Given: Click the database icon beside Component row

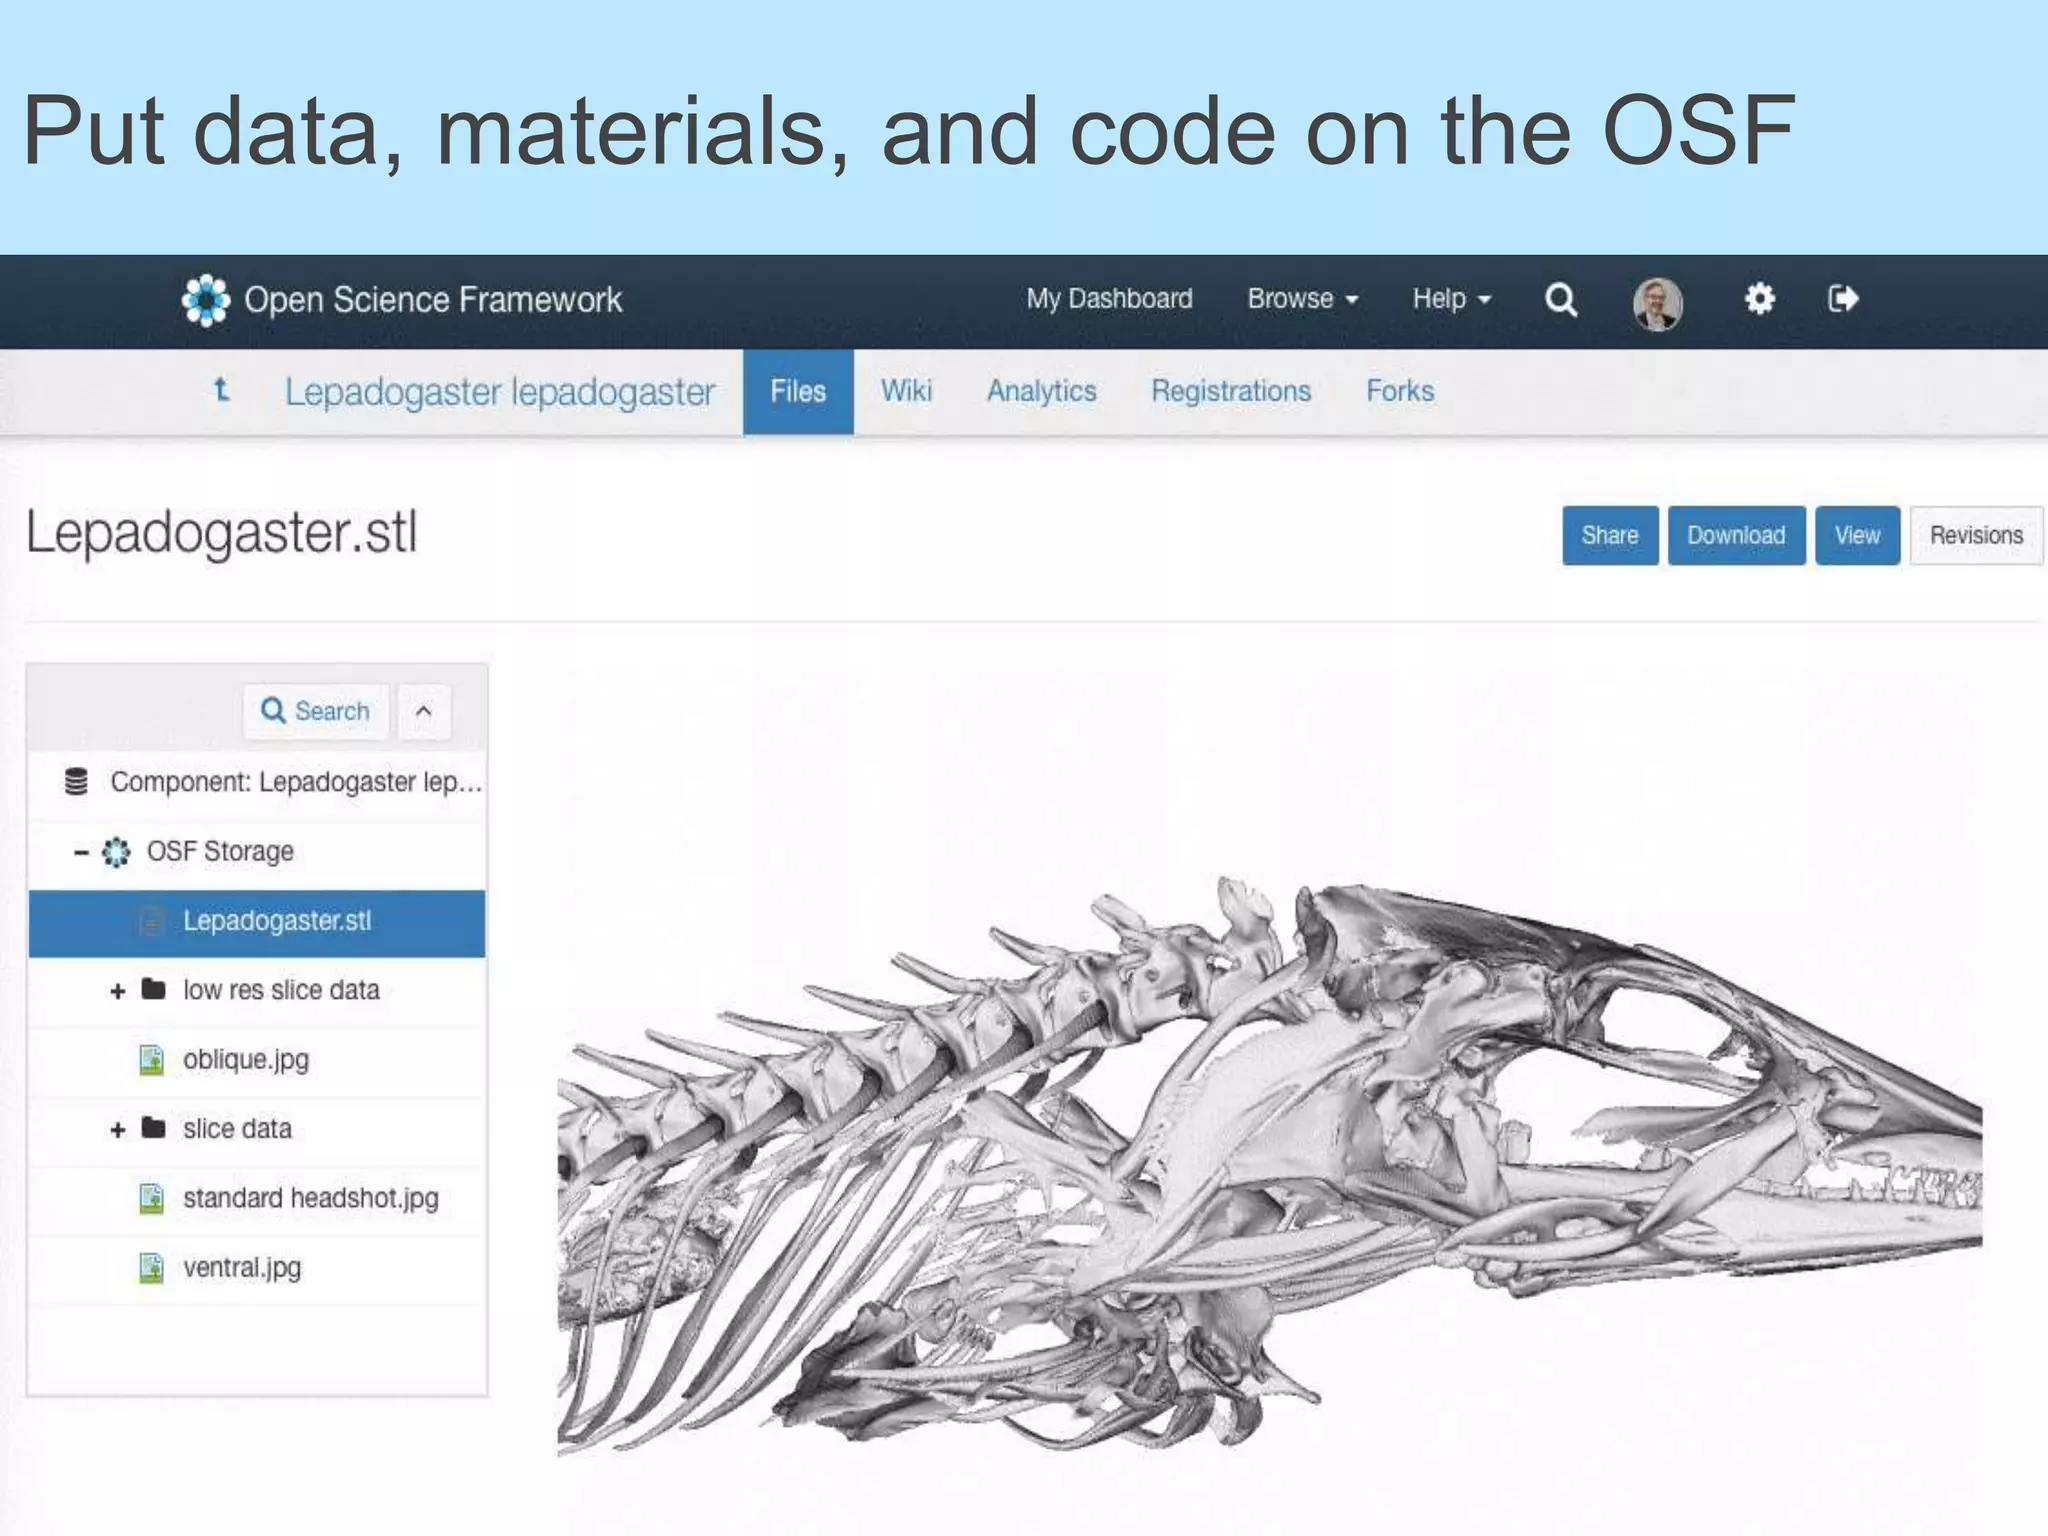Looking at the screenshot, I should [76, 781].
